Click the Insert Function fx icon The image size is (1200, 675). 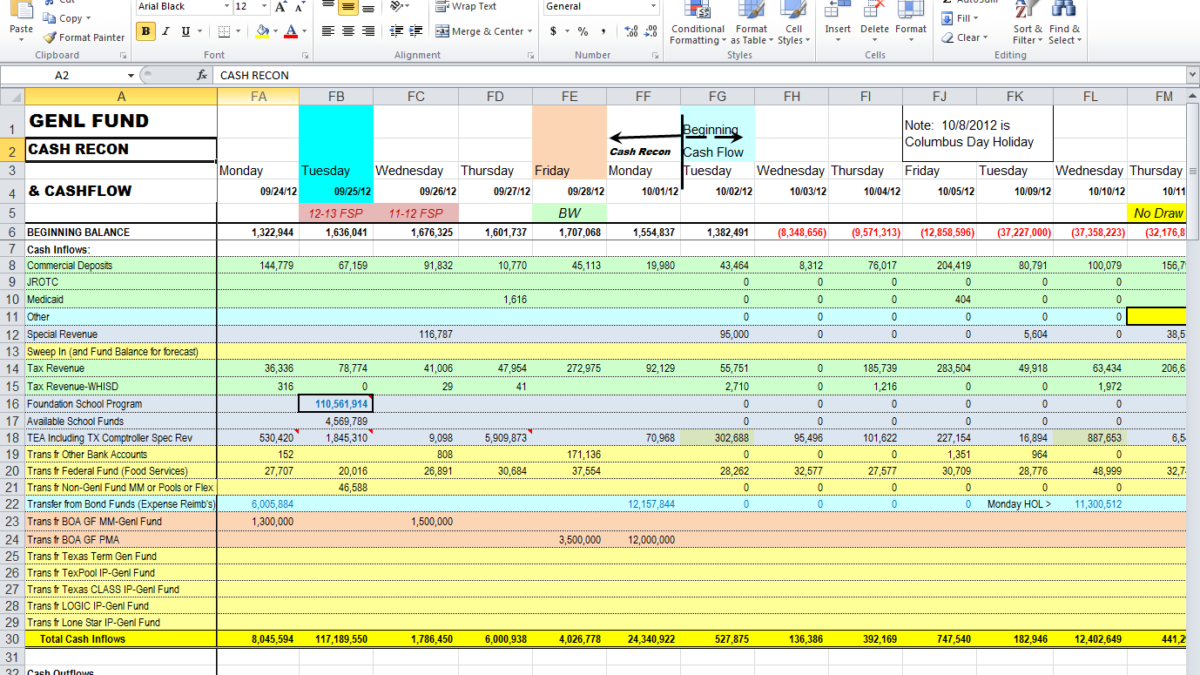coord(203,75)
